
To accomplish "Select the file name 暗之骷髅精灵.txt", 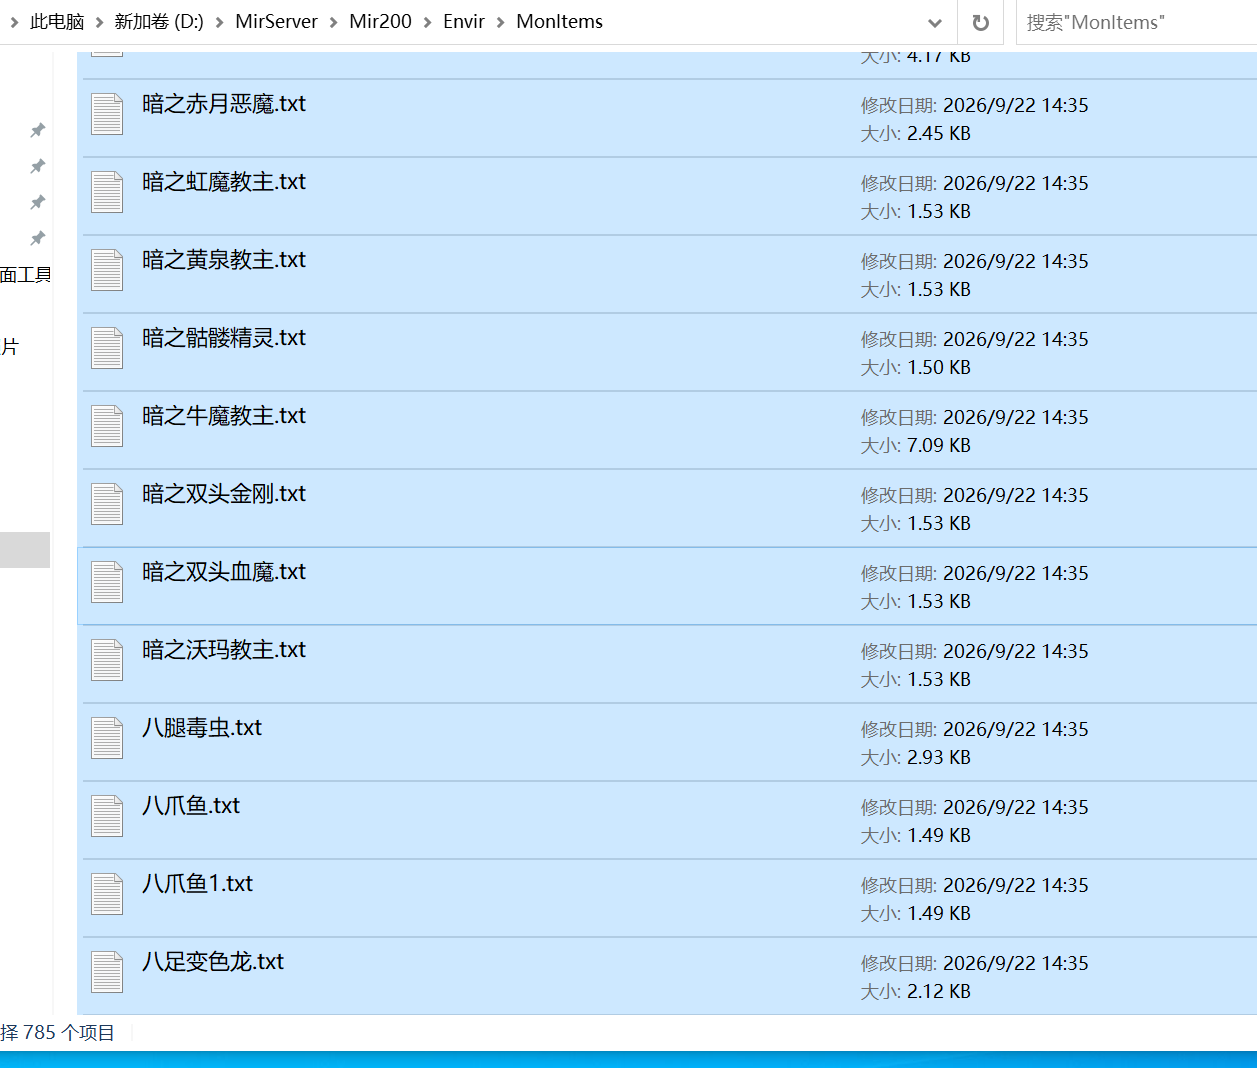I will [x=224, y=338].
